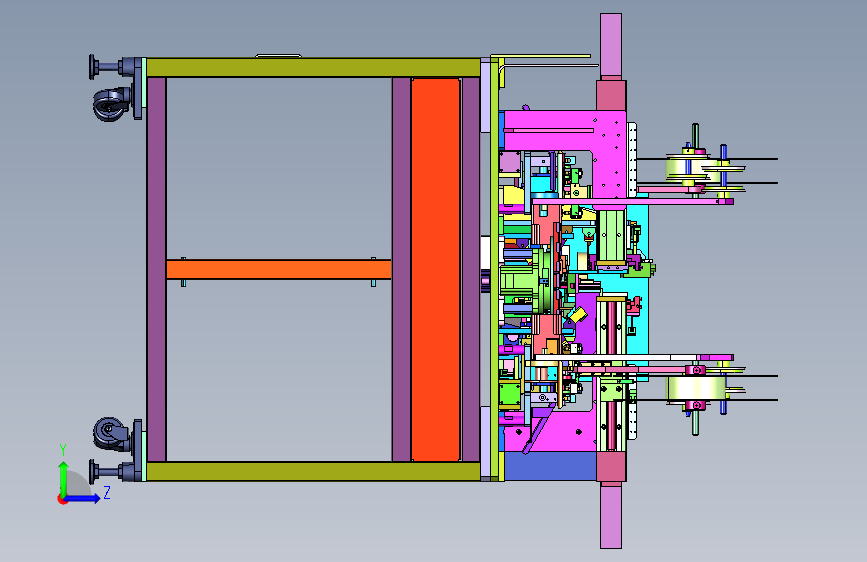Select the olive bottom beam of the frame
Viewport: 867px width, 562px height.
tap(313, 471)
